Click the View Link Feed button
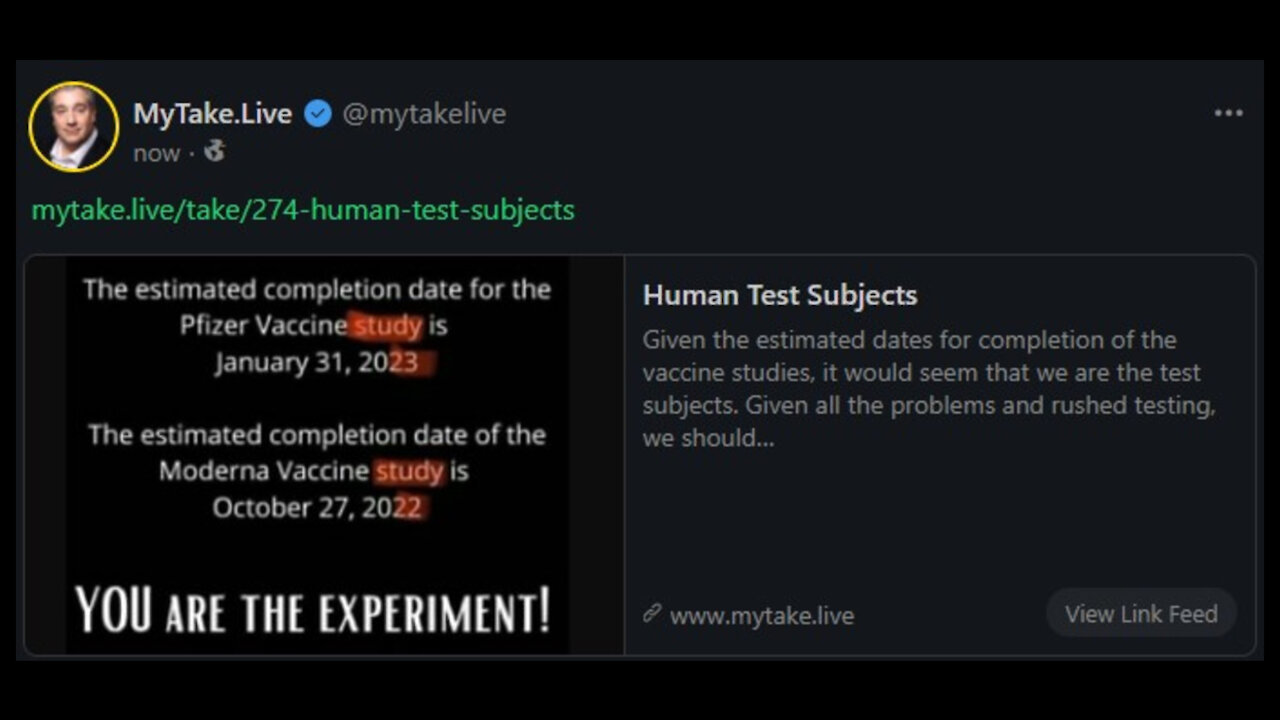Viewport: 1280px width, 720px height. click(1141, 613)
